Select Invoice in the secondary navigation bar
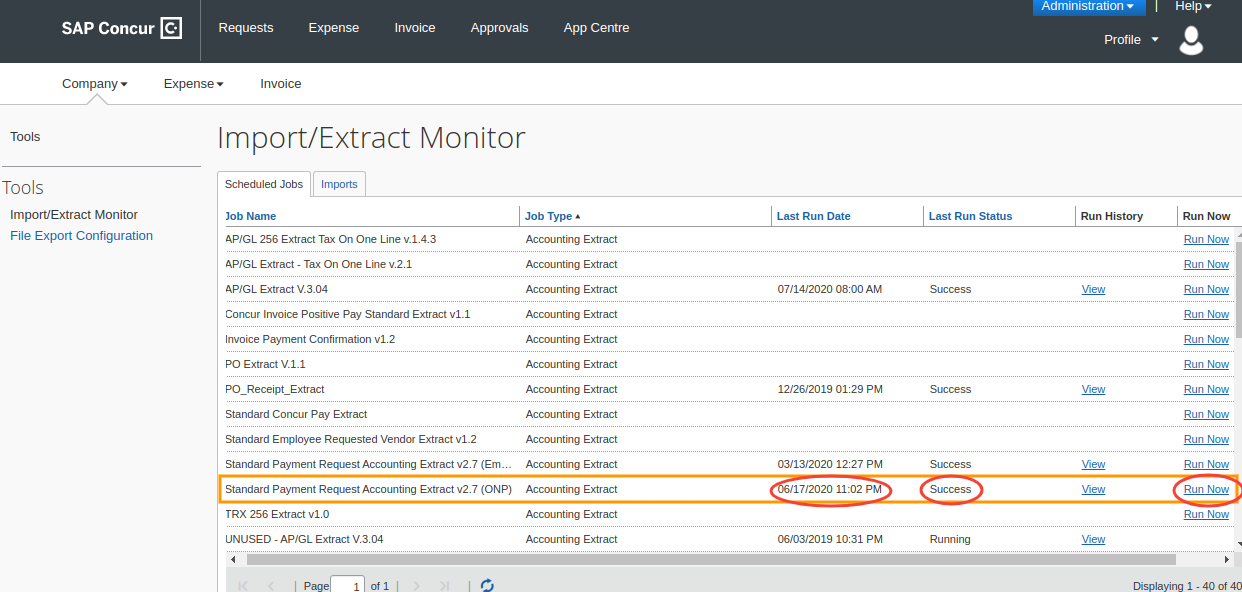 click(281, 84)
